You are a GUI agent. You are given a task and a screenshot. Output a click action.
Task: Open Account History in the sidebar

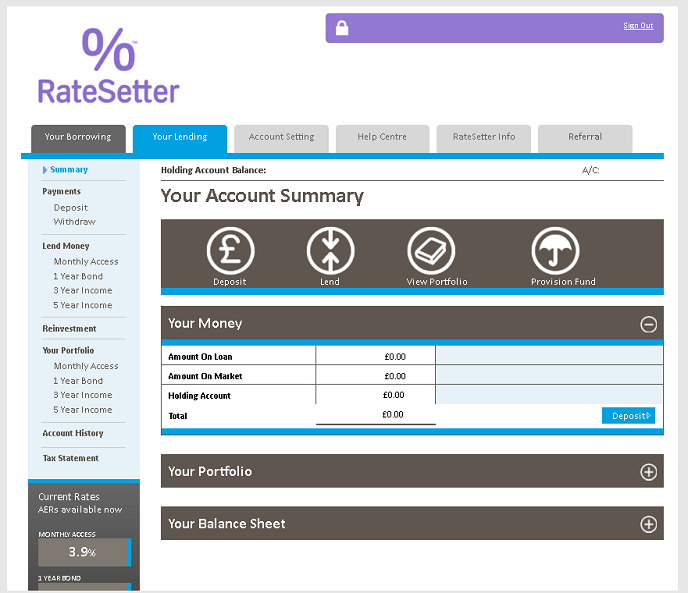73,433
